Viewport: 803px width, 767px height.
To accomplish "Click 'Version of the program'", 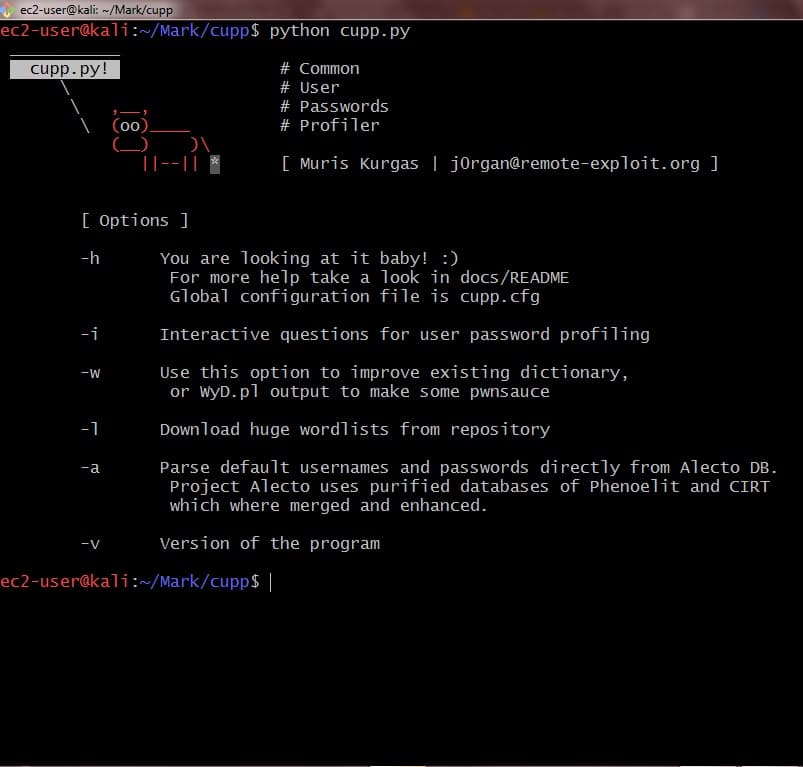I will point(270,543).
